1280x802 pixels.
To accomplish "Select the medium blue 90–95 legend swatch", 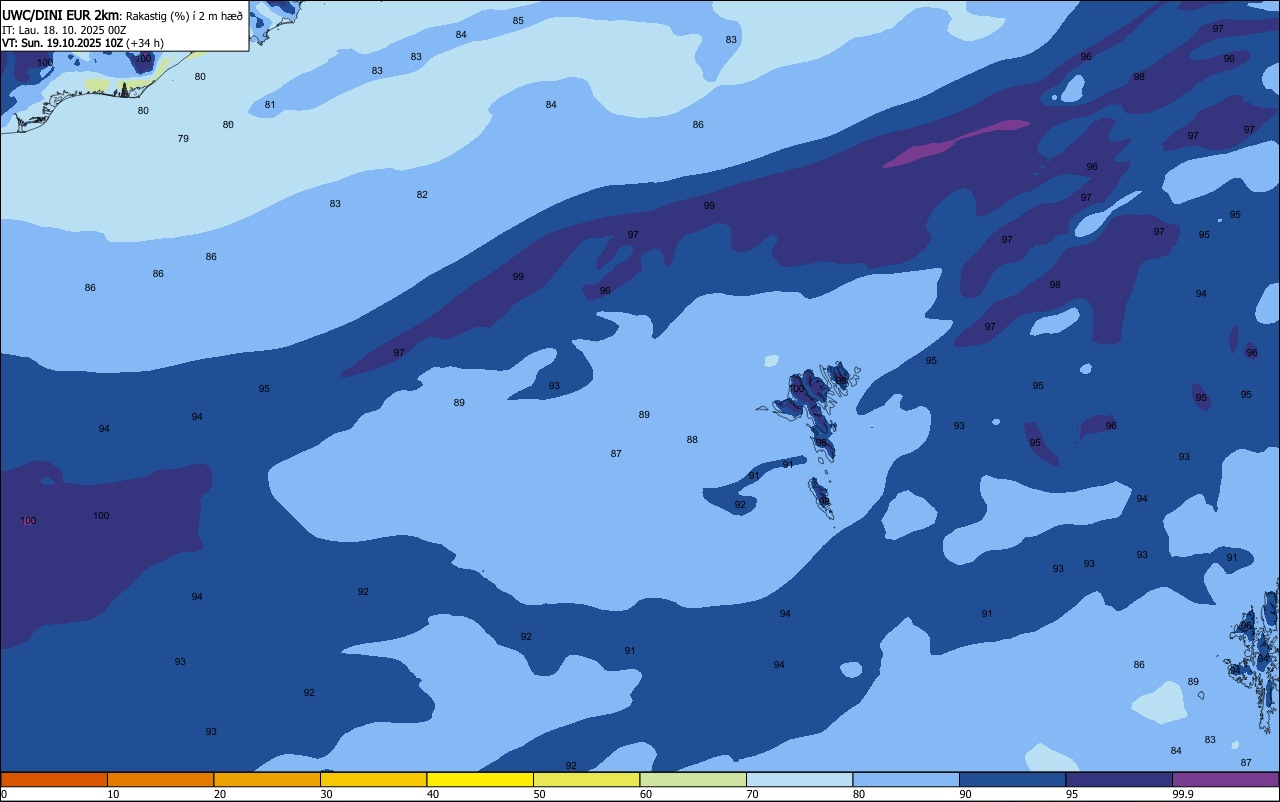I will click(x=1012, y=779).
